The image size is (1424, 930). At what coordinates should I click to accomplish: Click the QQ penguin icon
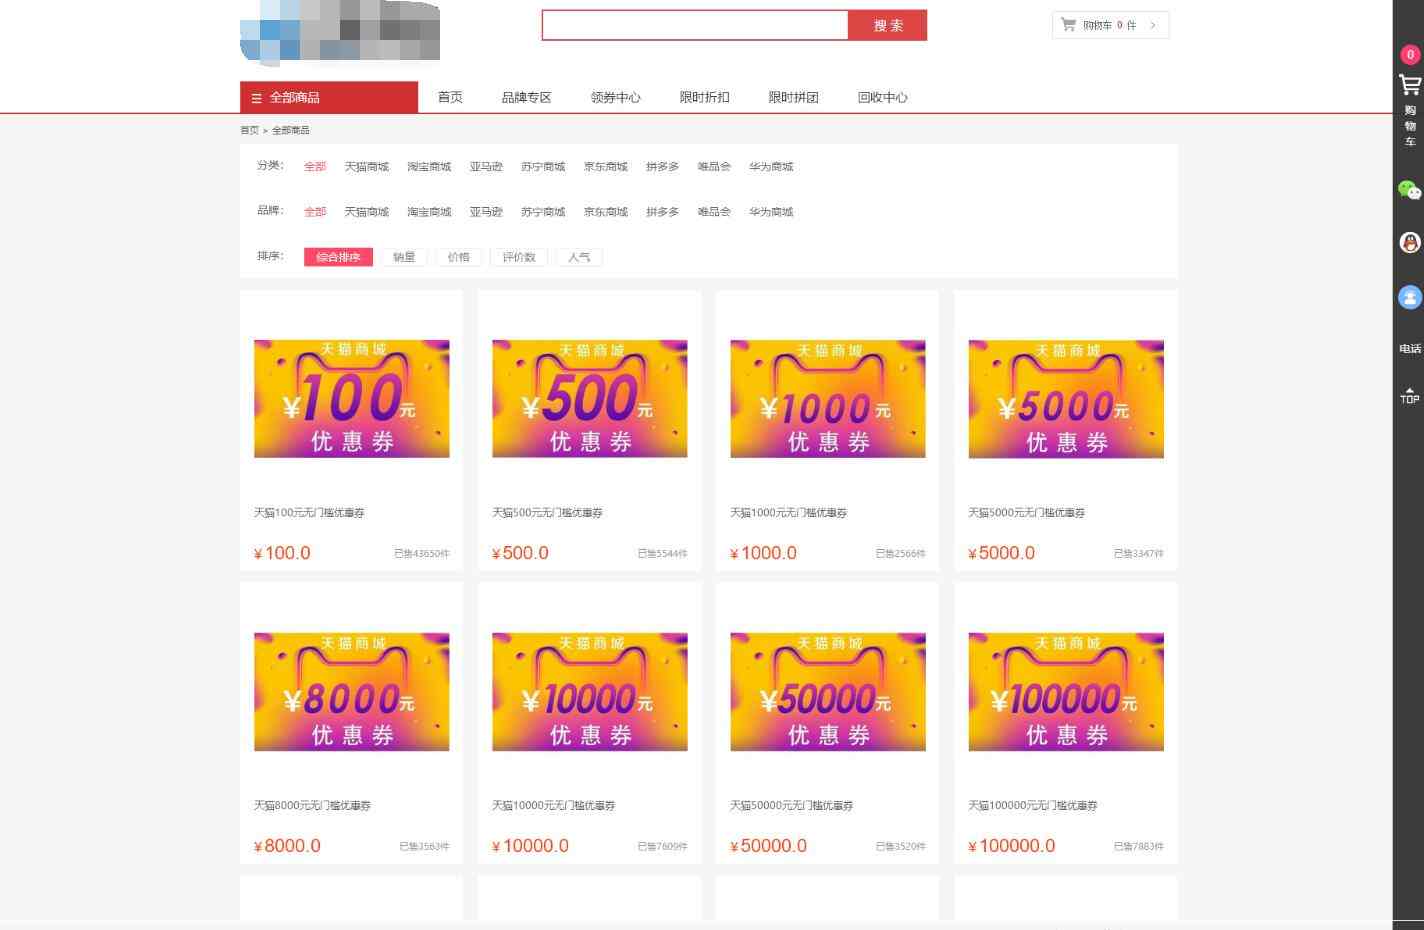point(1410,243)
